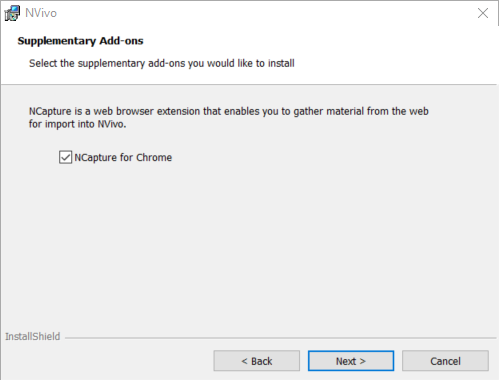Click the NCapture description paragraph
This screenshot has width=499, height=380.
229,117
